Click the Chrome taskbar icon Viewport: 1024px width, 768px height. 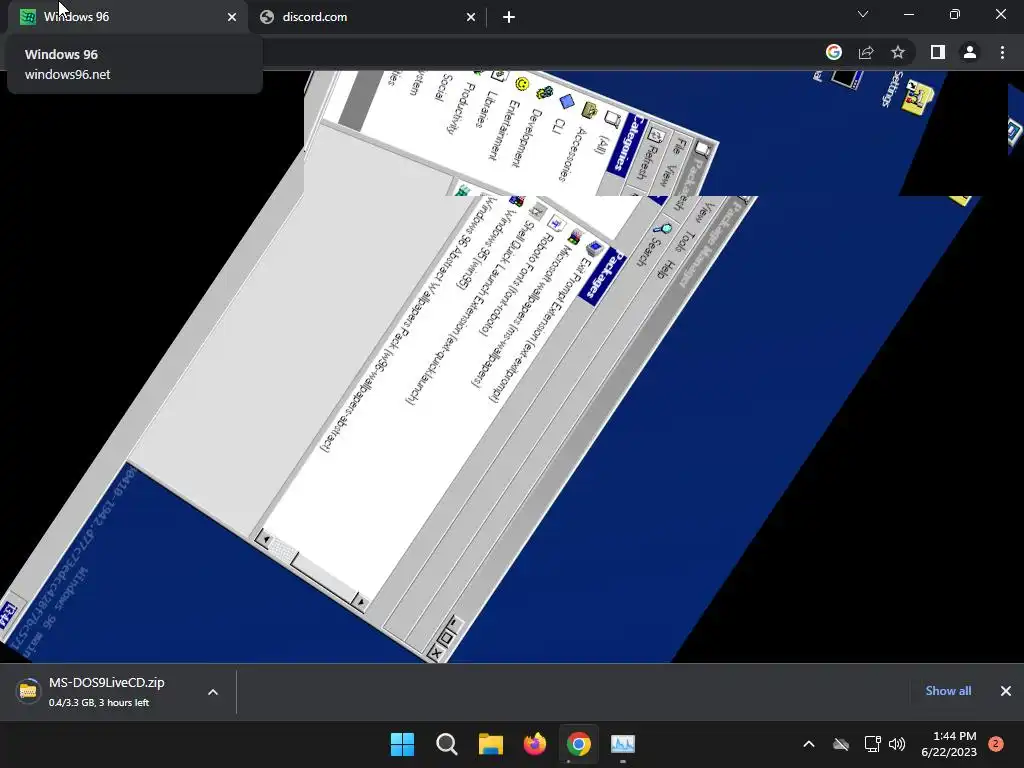coord(579,744)
